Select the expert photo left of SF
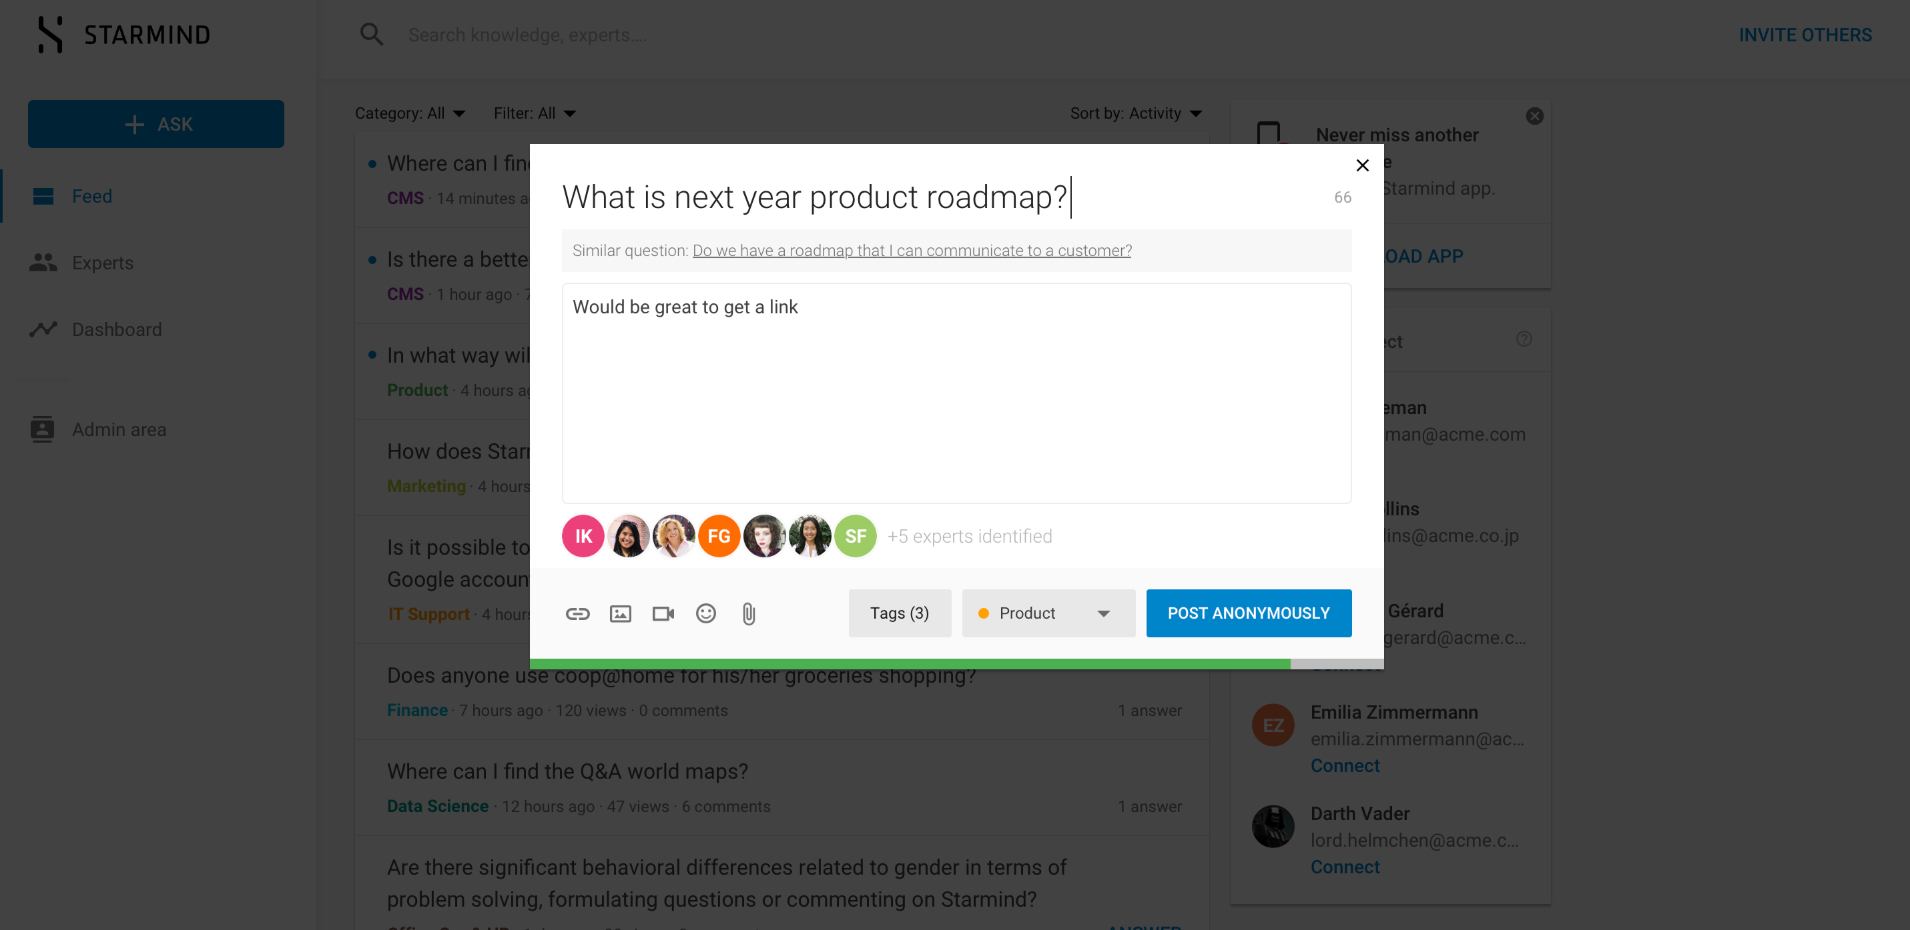Image resolution: width=1910 pixels, height=930 pixels. (810, 536)
